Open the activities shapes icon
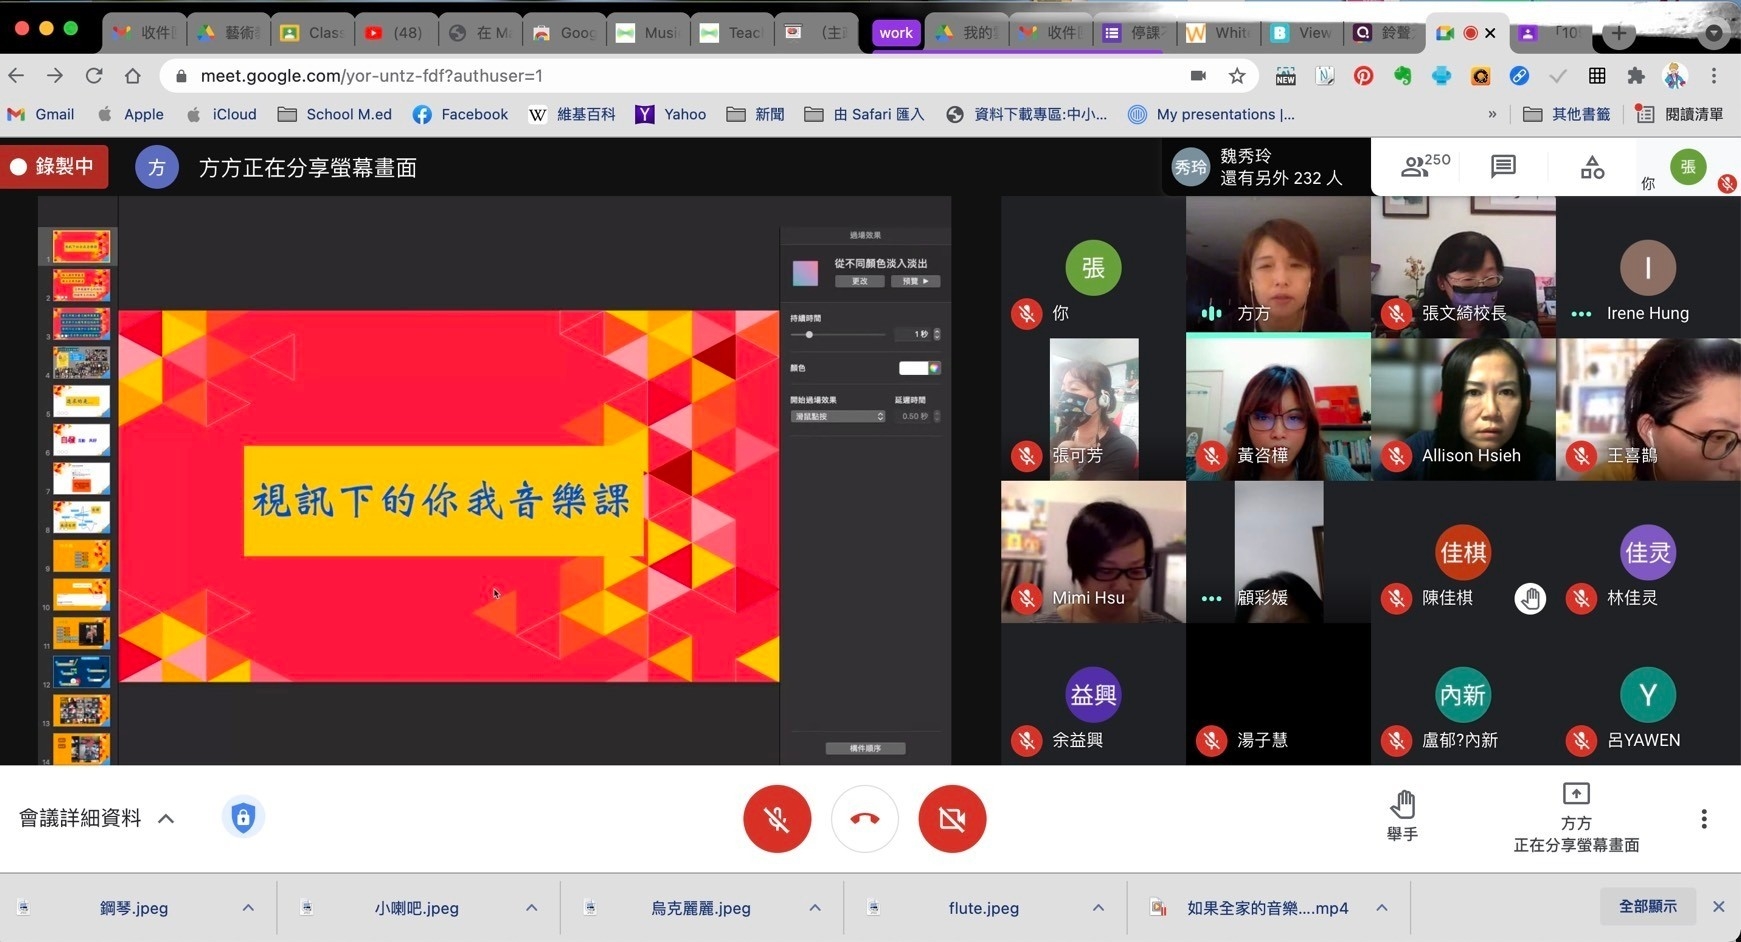This screenshot has width=1741, height=942. pos(1592,167)
